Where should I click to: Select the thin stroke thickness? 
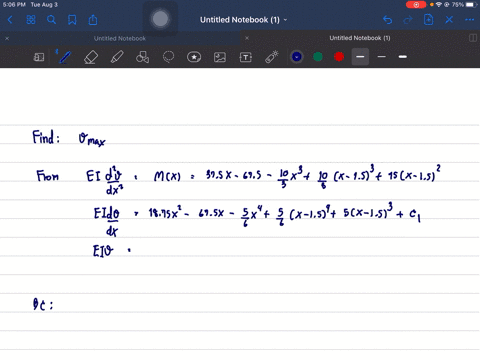tap(382, 57)
